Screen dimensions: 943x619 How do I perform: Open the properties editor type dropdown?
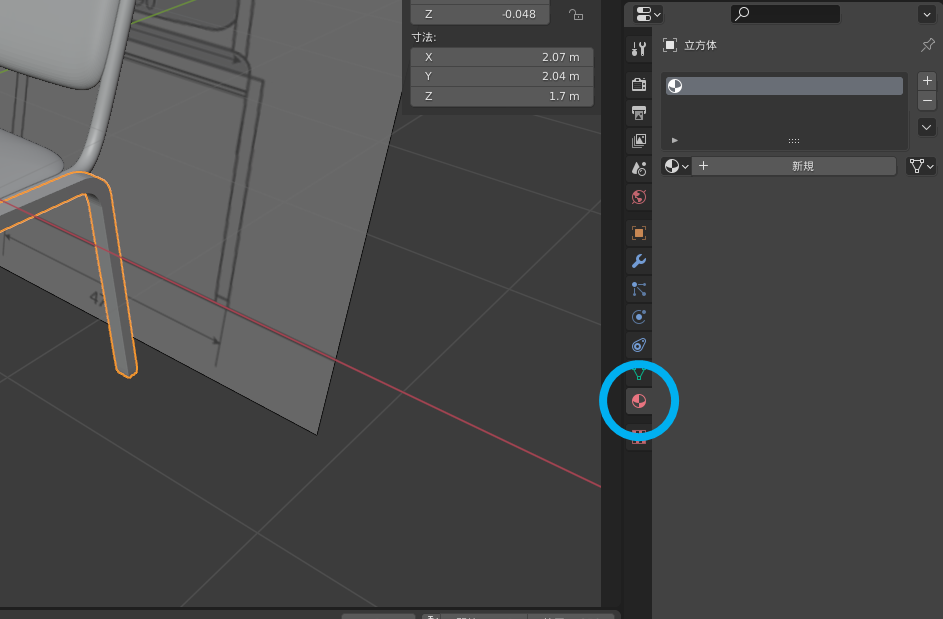pyautogui.click(x=647, y=14)
